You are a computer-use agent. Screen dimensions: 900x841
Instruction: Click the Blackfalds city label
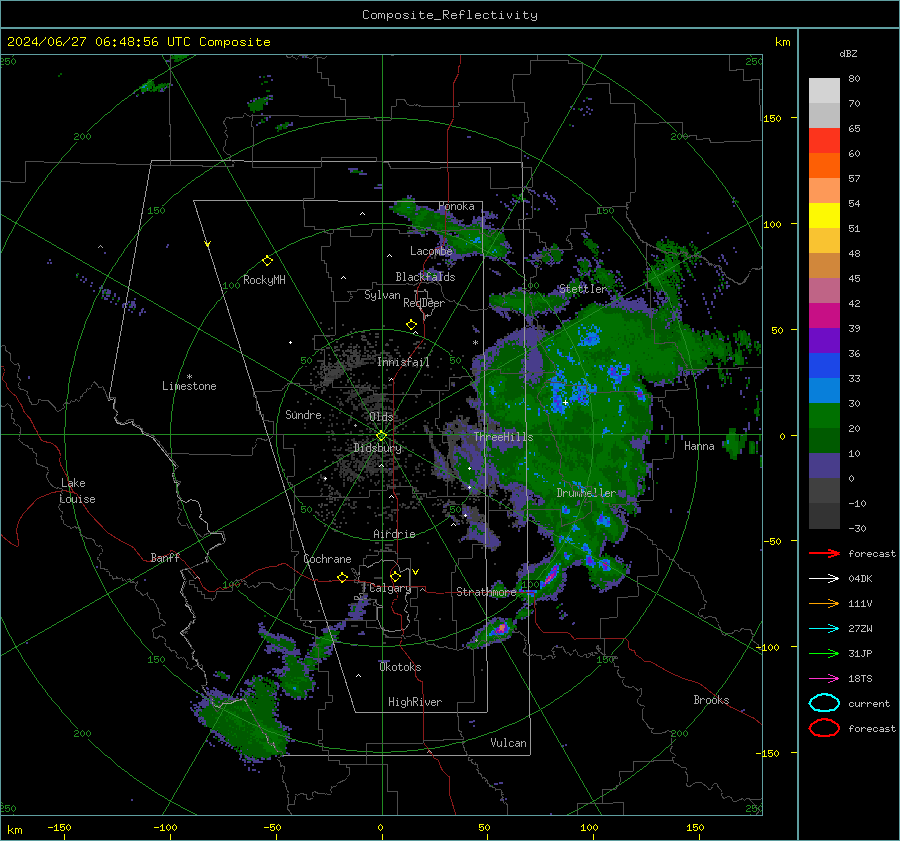[425, 277]
